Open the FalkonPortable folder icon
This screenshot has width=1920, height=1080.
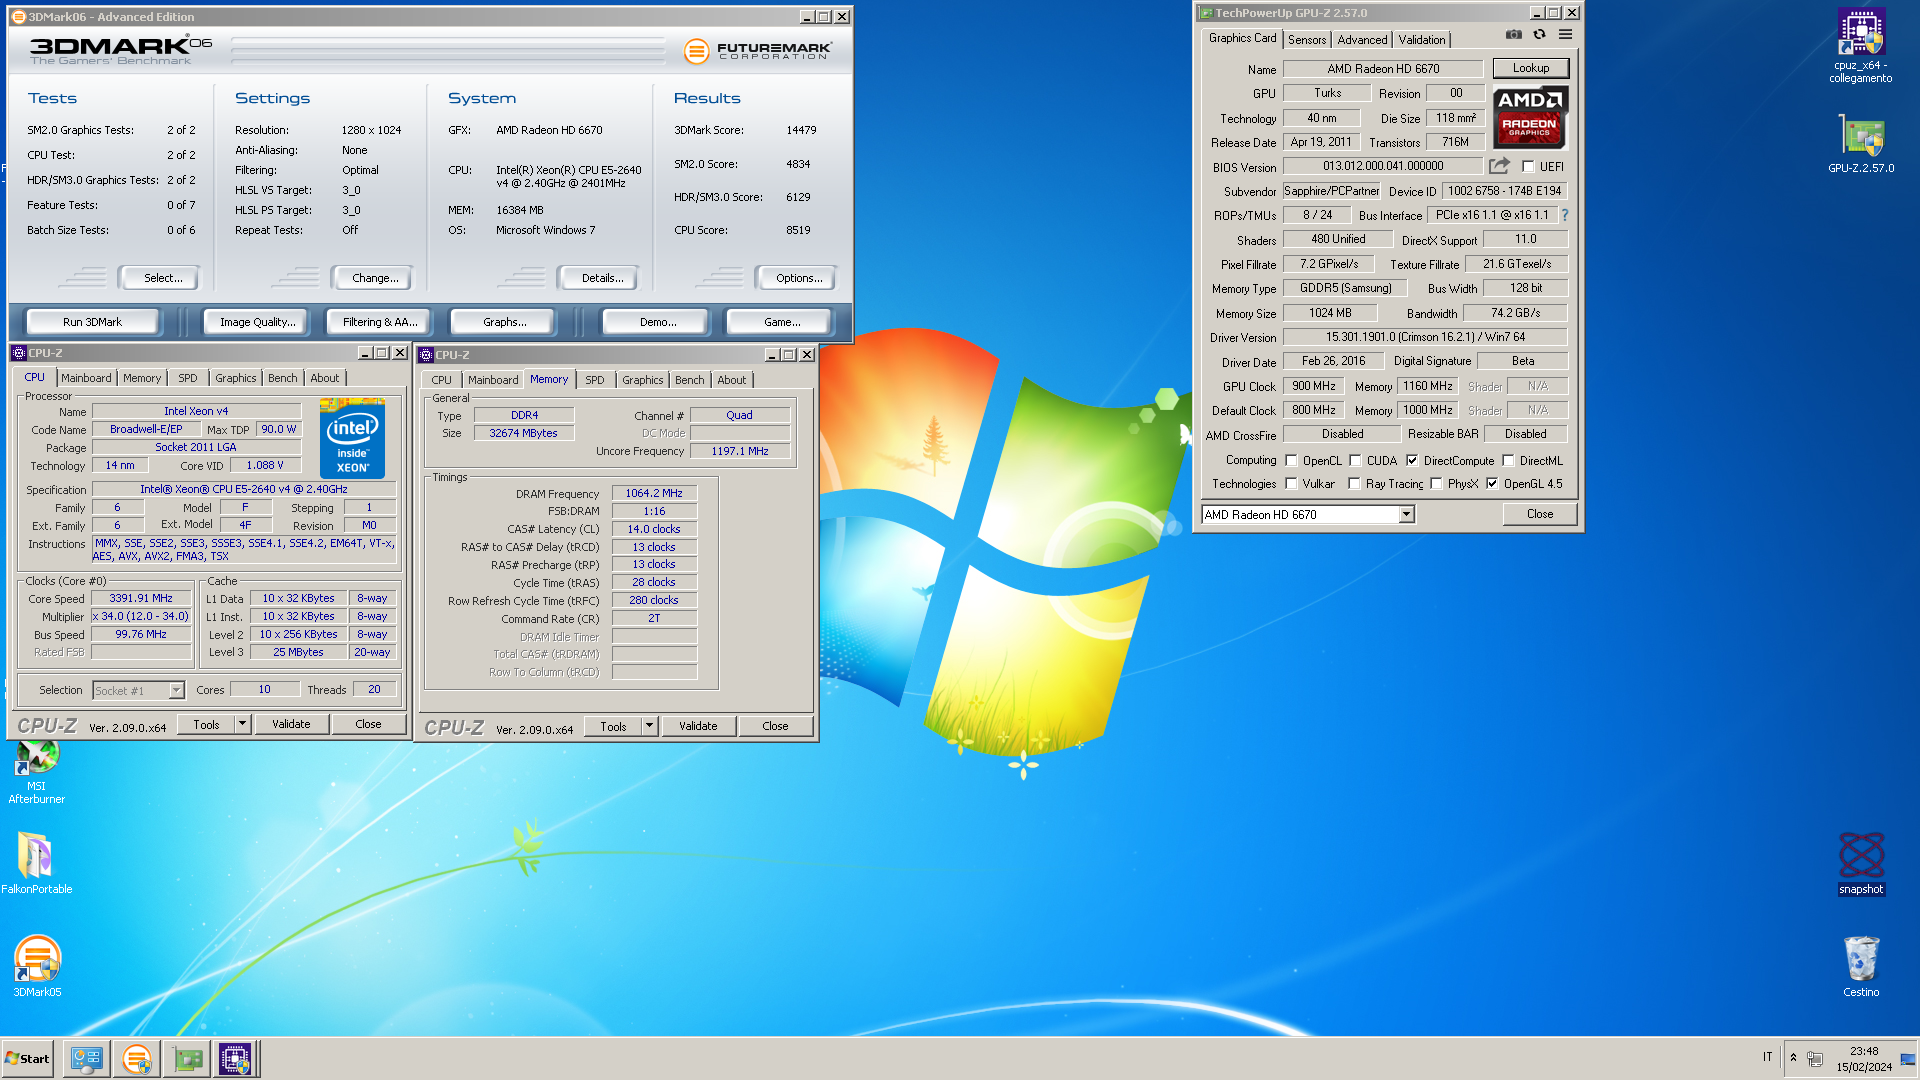point(37,863)
